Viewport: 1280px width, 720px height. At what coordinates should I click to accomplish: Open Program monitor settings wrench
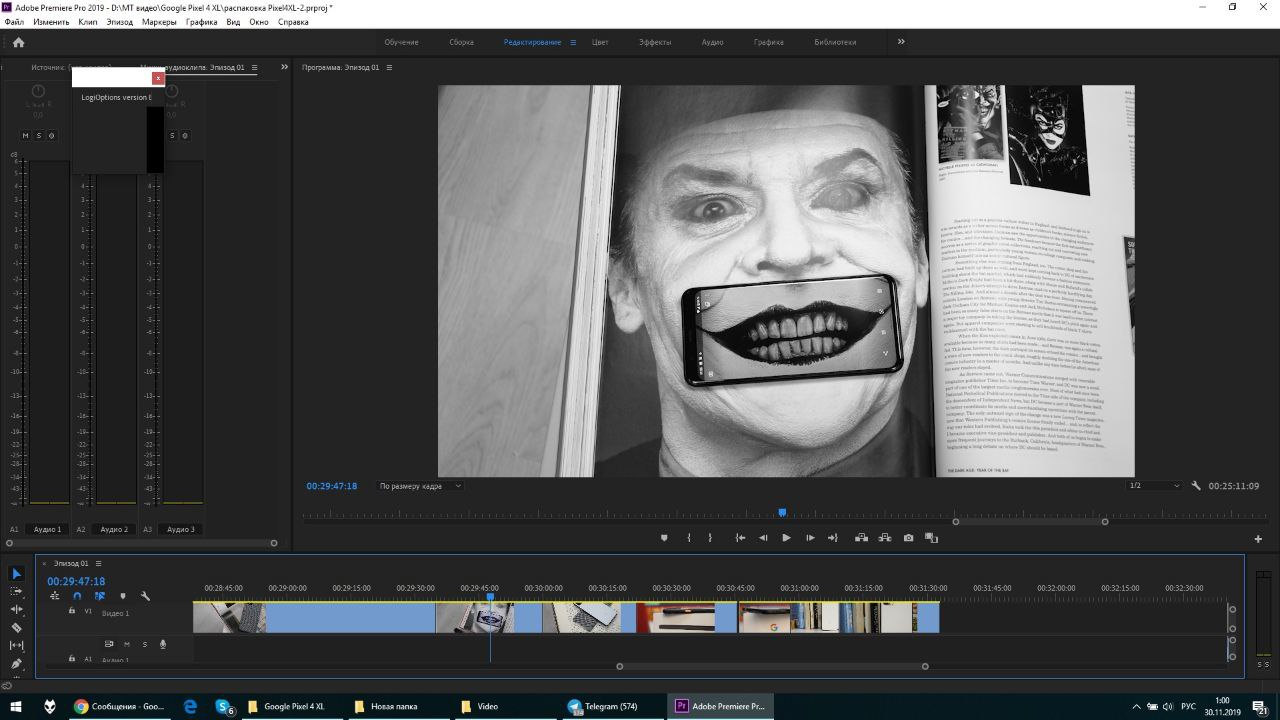point(1196,486)
